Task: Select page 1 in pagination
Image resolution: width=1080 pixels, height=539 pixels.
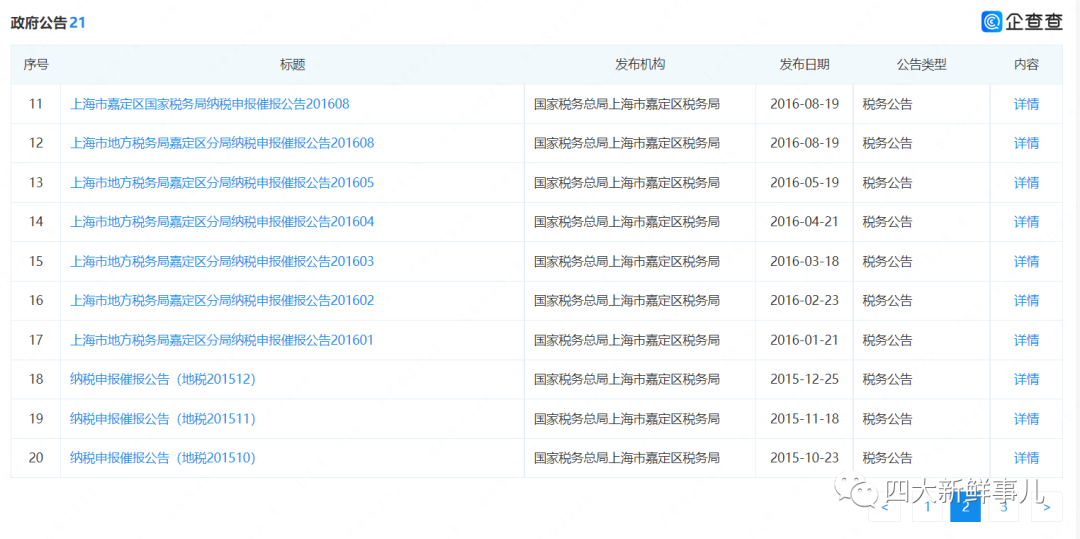Action: click(x=927, y=508)
